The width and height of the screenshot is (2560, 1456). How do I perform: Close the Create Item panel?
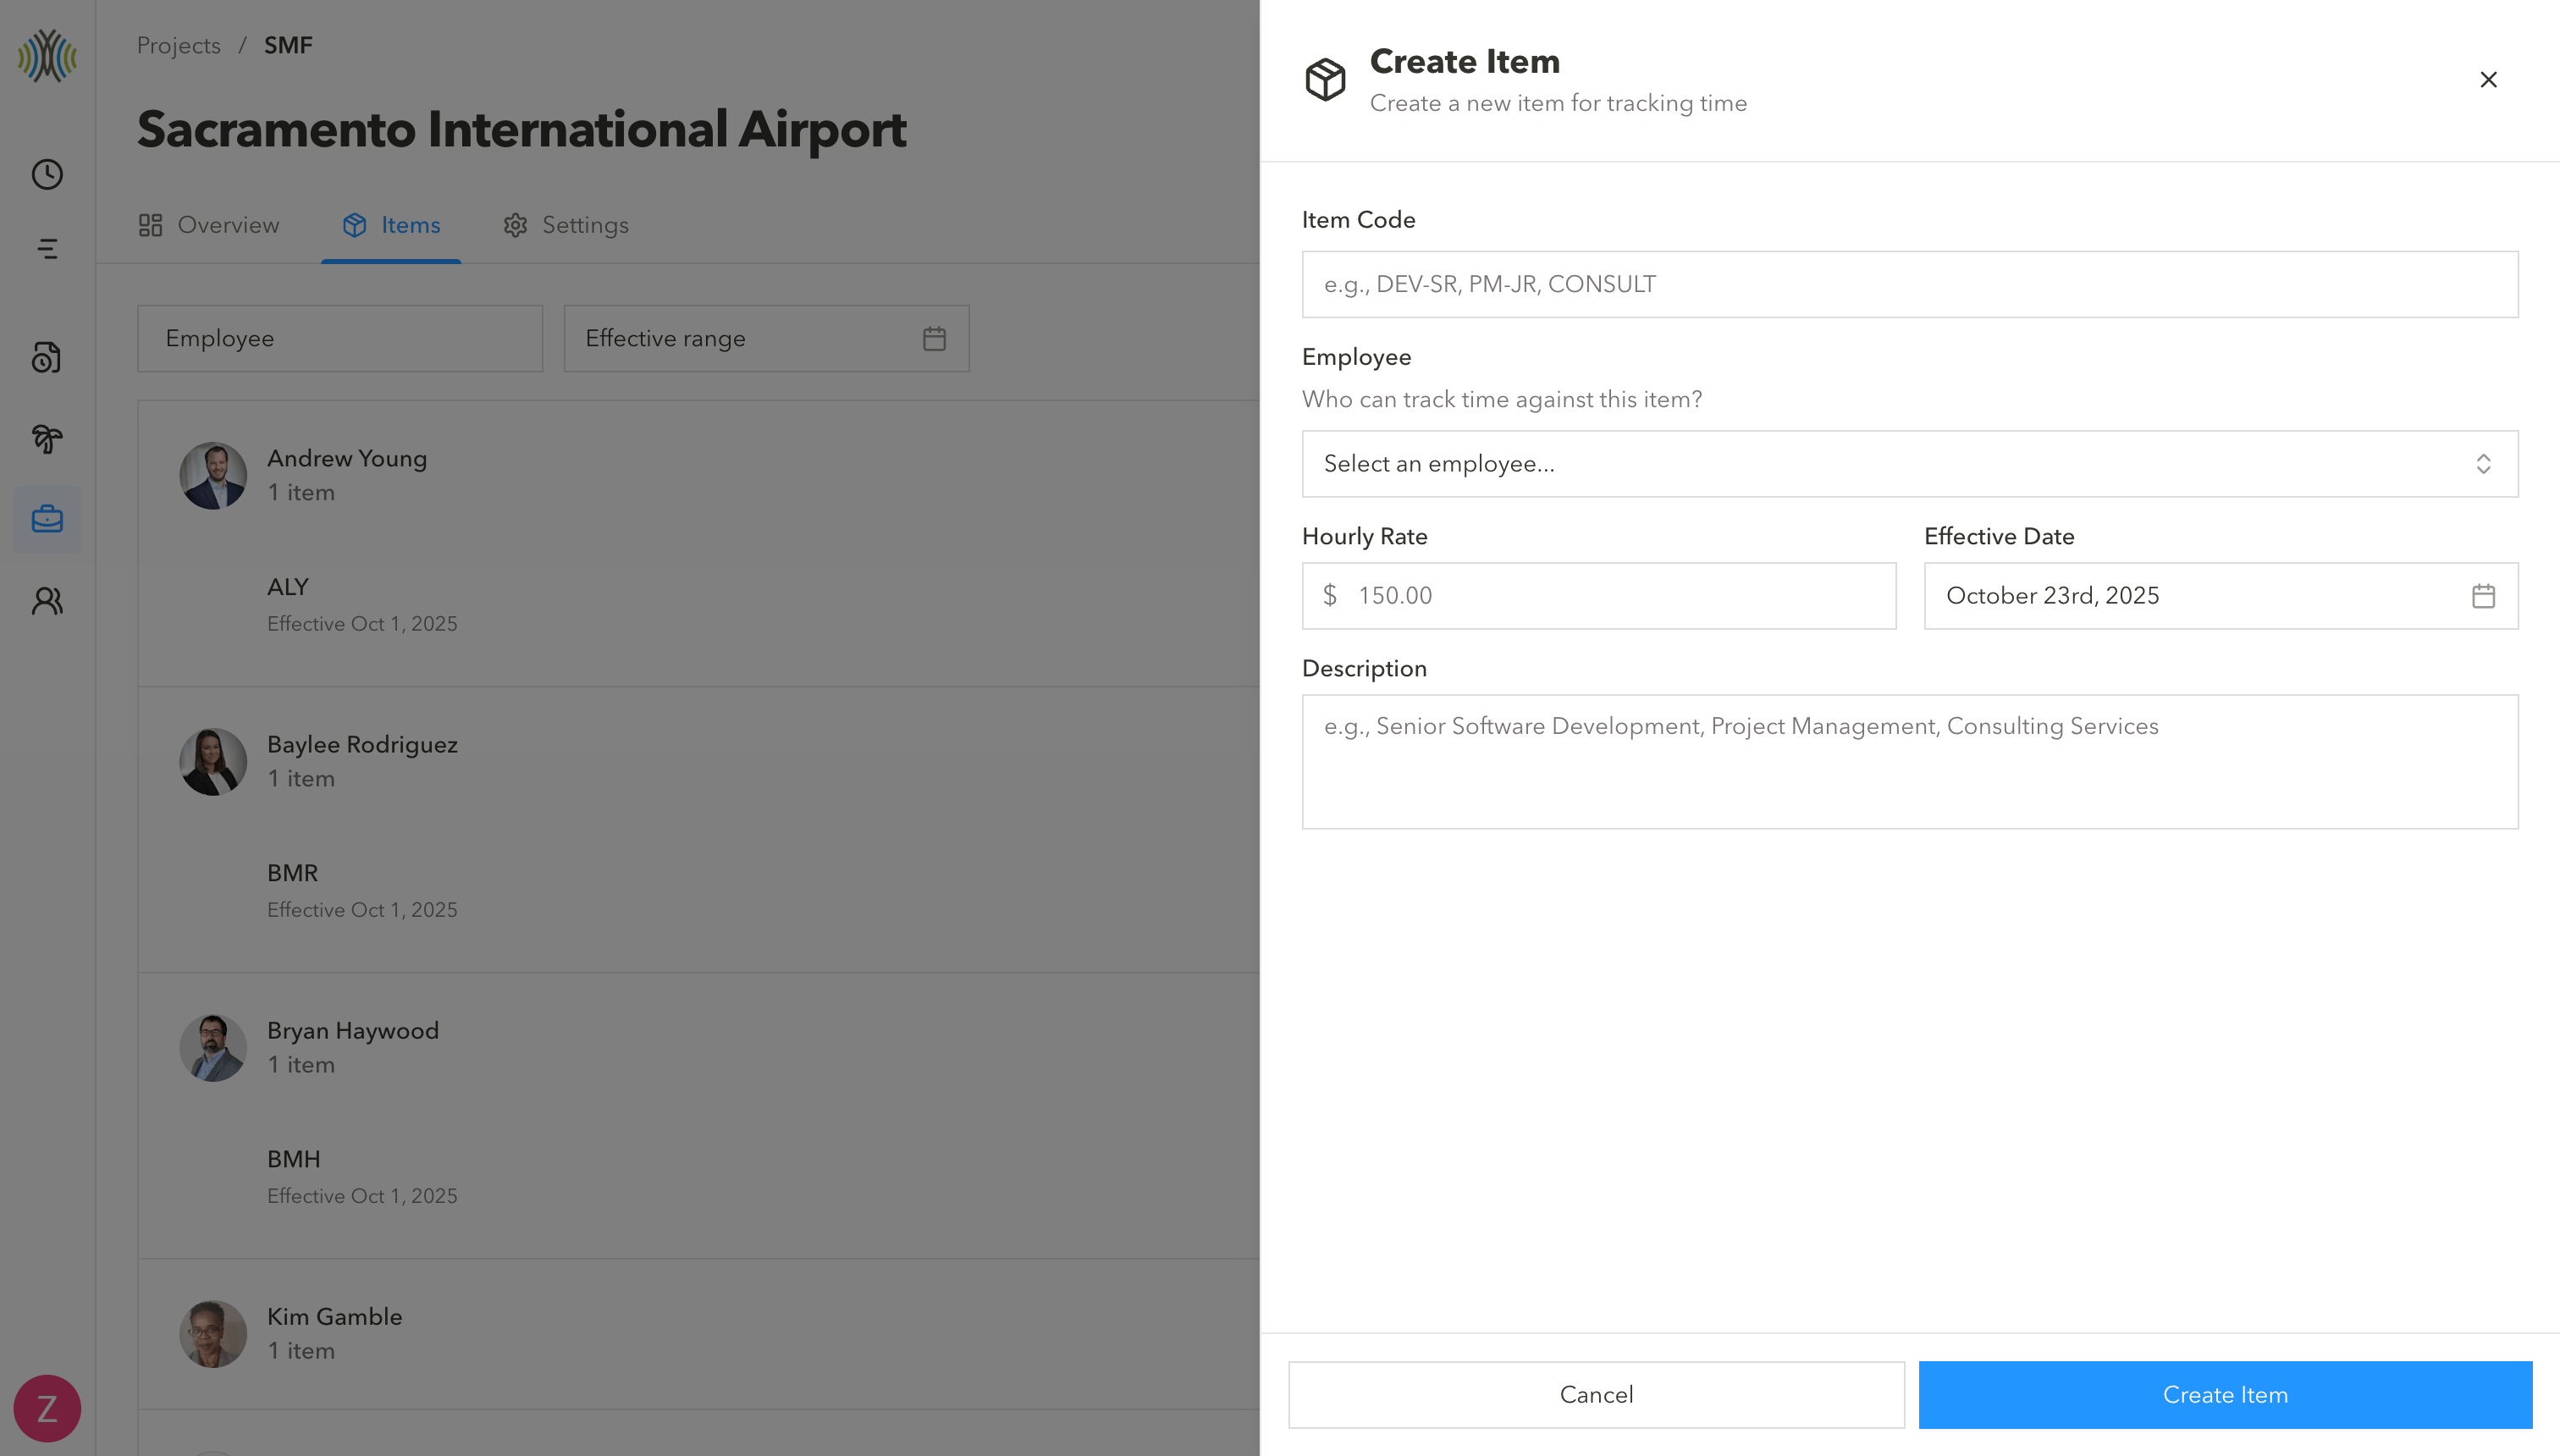(2488, 80)
